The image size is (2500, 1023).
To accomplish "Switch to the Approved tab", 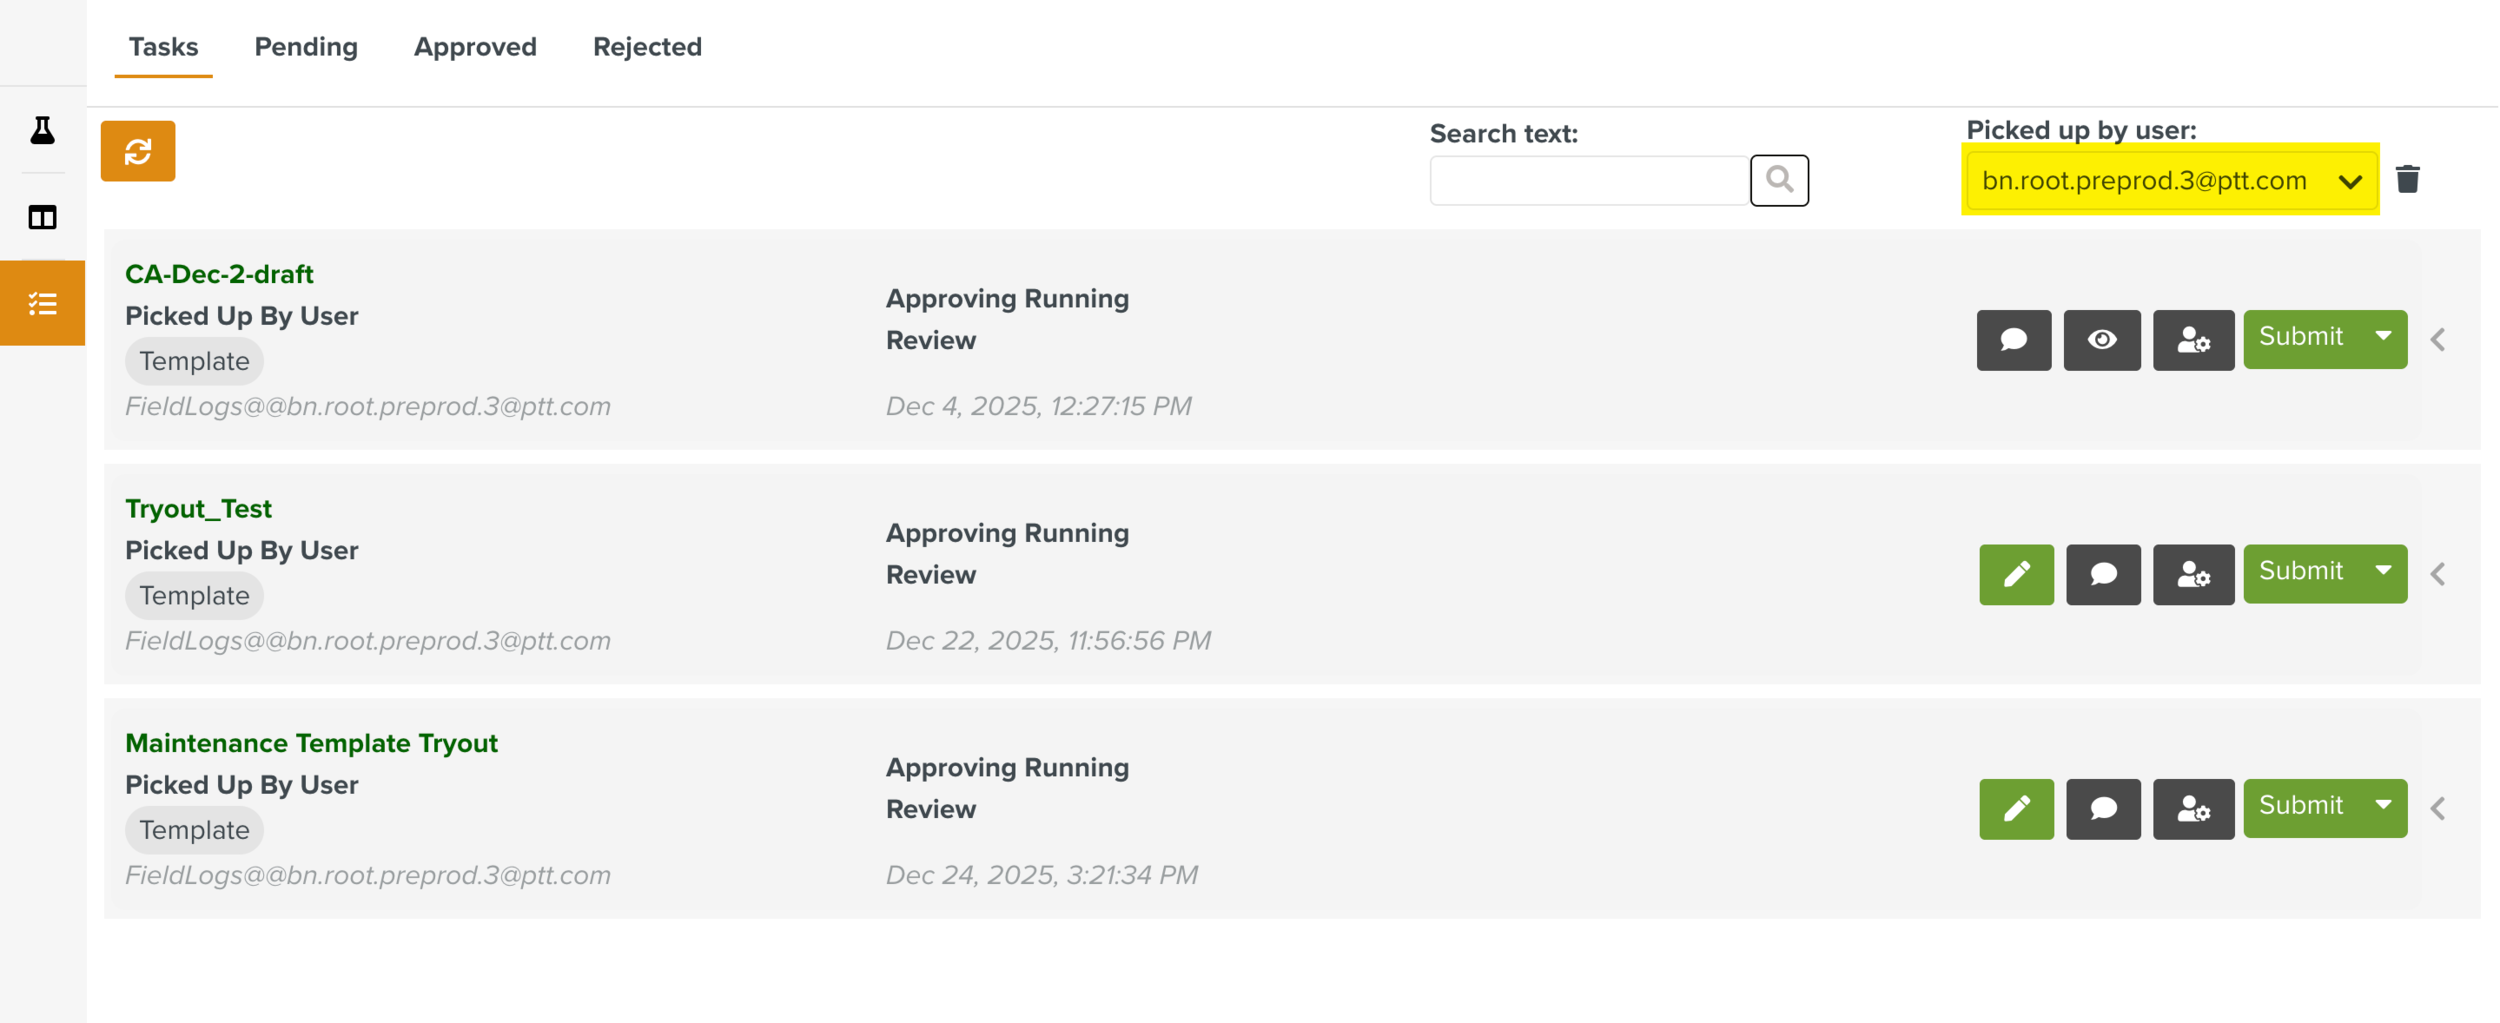I will [475, 47].
